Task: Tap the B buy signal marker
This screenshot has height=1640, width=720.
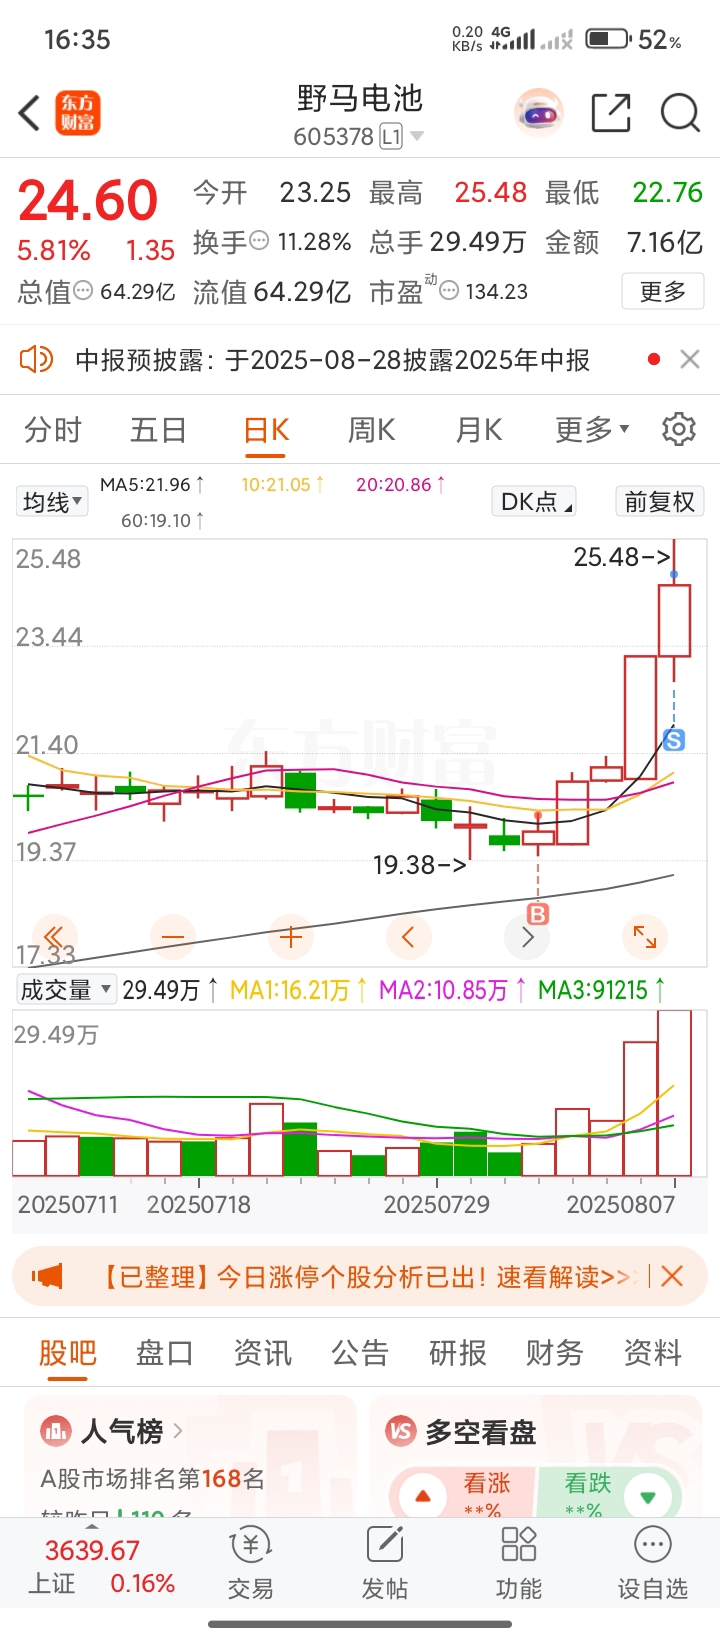Action: 538,913
